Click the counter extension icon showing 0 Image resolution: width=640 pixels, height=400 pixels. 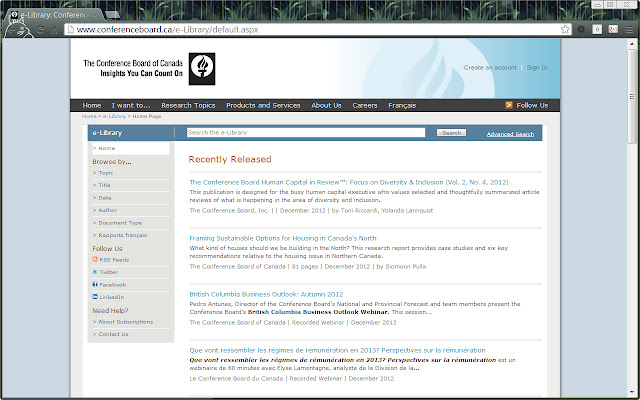tap(597, 29)
